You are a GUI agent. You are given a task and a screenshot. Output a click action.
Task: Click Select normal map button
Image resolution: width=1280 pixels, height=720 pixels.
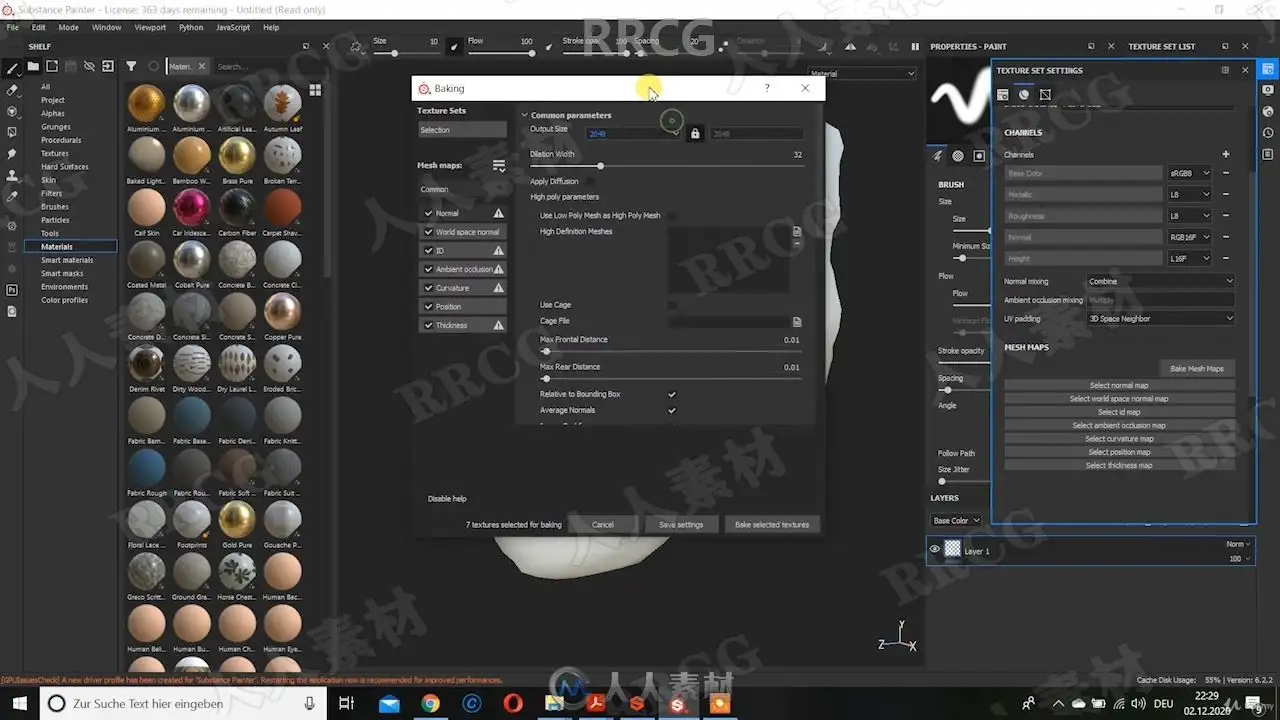click(x=1119, y=385)
